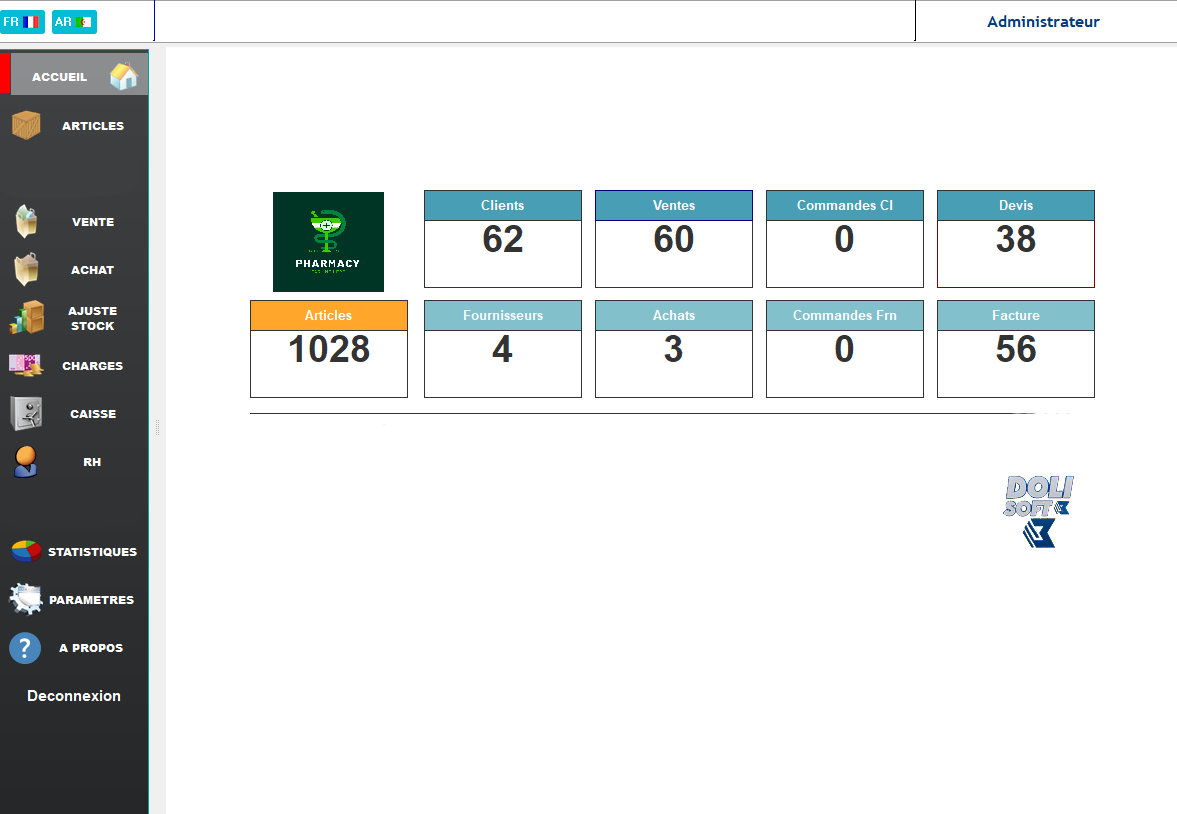Open Ajuste Stock boxes icon
Image resolution: width=1177 pixels, height=814 pixels.
point(27,318)
